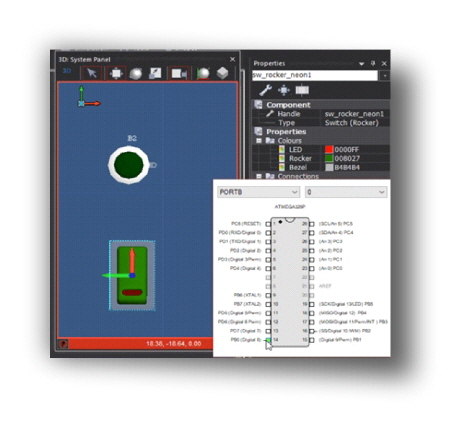The height and width of the screenshot is (427, 461).
Task: Select the rocker switch in the 3D panel
Action: (x=132, y=275)
